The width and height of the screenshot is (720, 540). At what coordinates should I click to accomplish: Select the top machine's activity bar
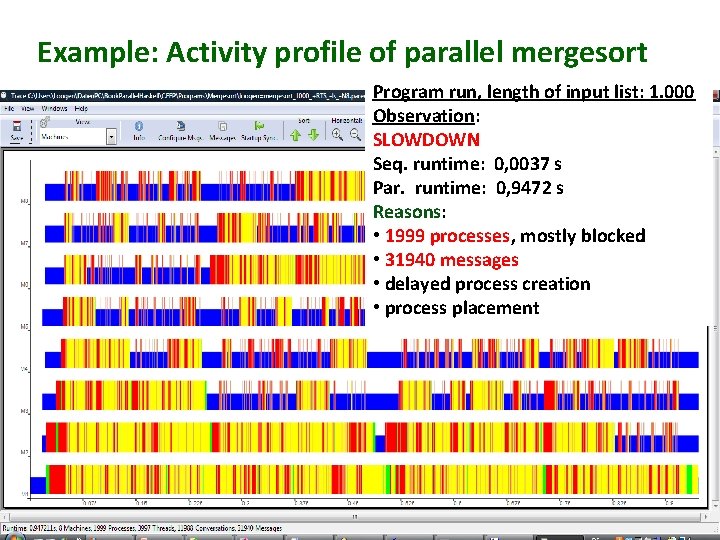coord(205,186)
